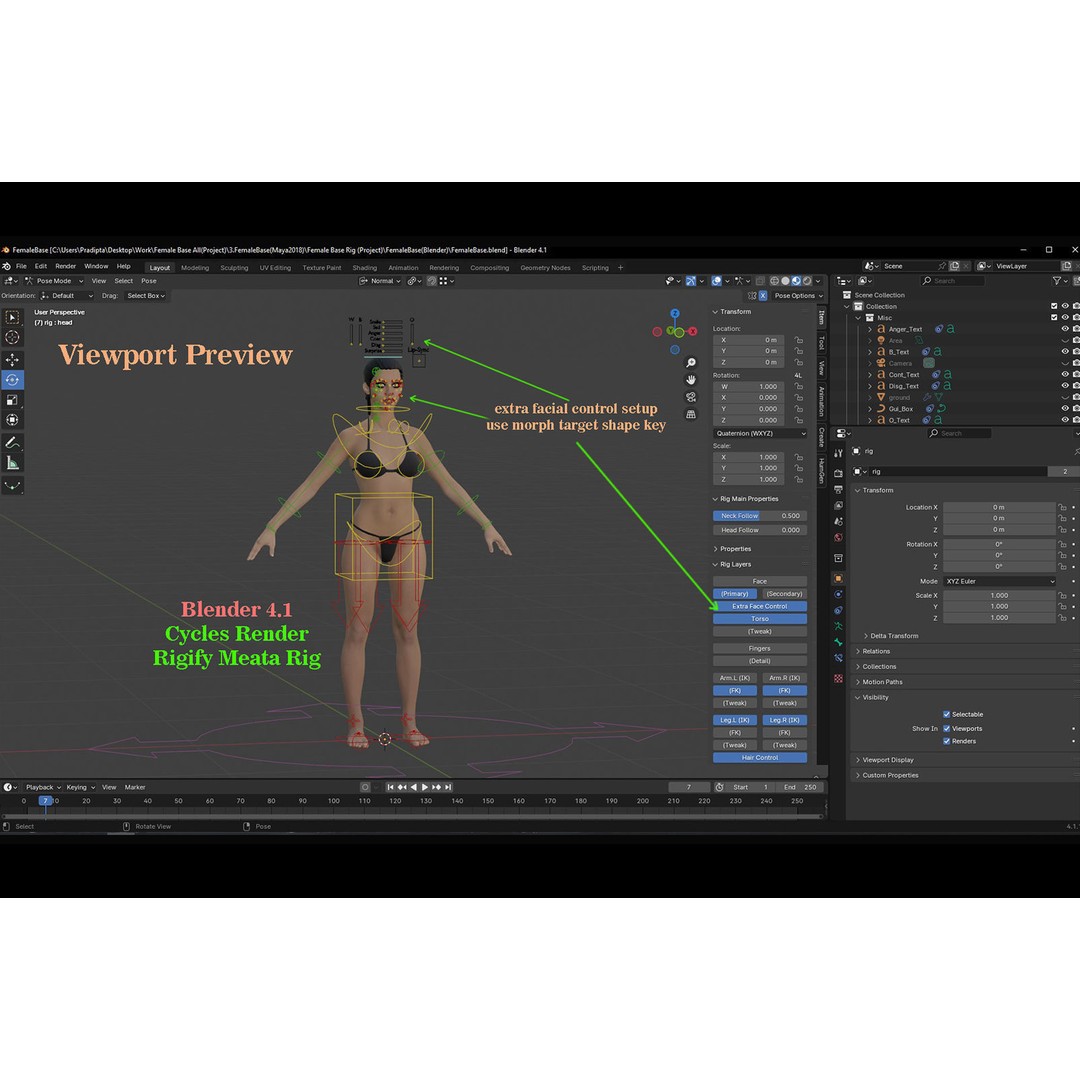
Task: Hide B_Text with its eye icon
Action: click(x=1065, y=352)
